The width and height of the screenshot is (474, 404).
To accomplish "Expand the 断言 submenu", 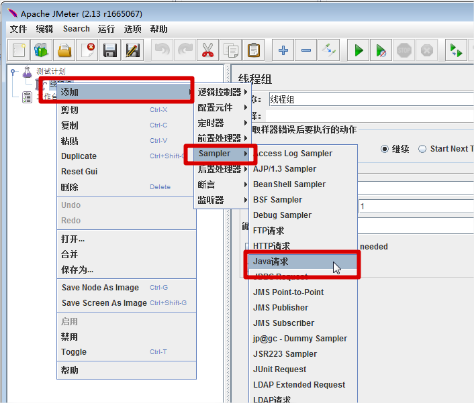I will (222, 184).
